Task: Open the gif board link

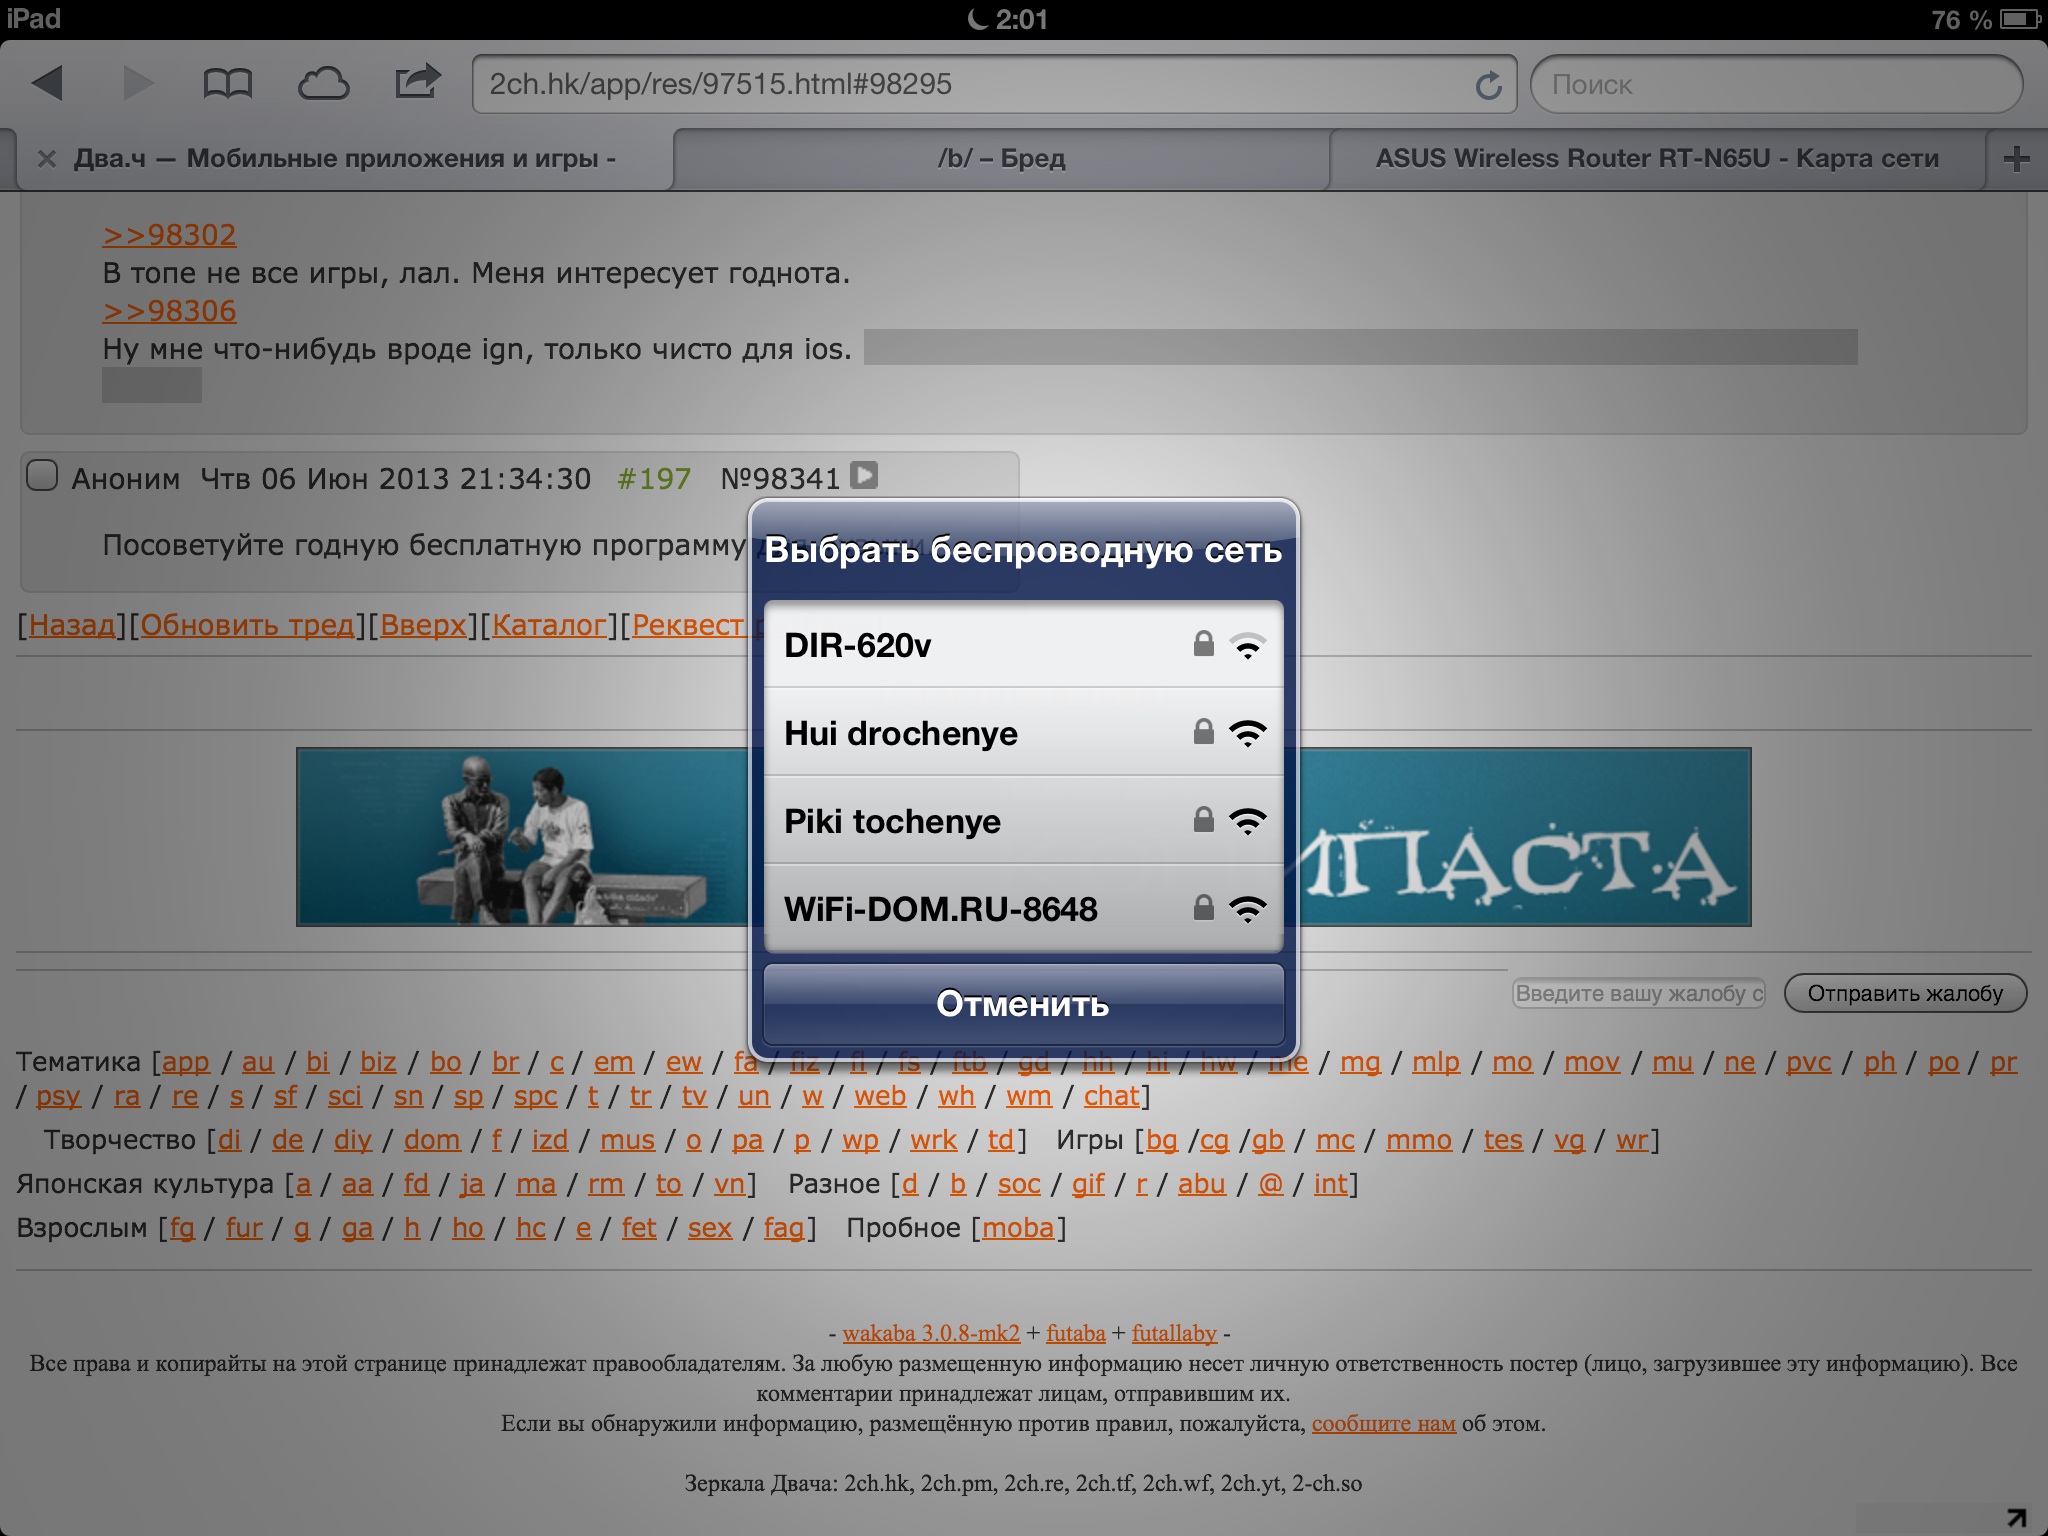Action: 1088,1185
